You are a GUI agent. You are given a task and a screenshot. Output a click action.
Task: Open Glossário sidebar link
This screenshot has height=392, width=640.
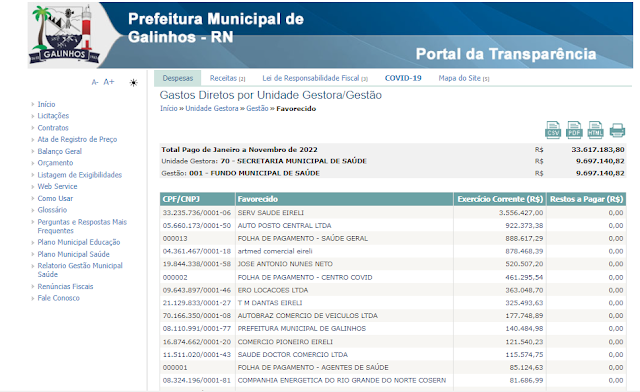pyautogui.click(x=52, y=209)
